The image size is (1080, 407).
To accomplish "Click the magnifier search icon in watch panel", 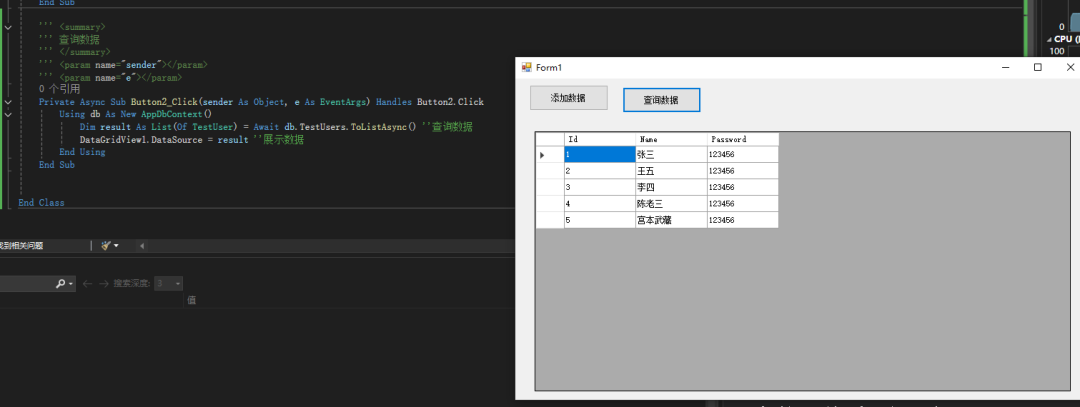I will pyautogui.click(x=61, y=283).
